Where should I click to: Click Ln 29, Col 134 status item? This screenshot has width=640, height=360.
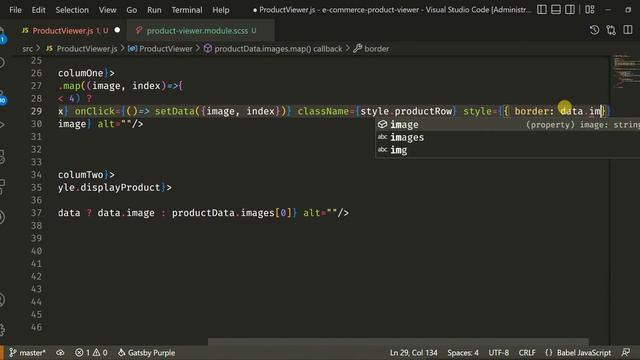(x=413, y=353)
